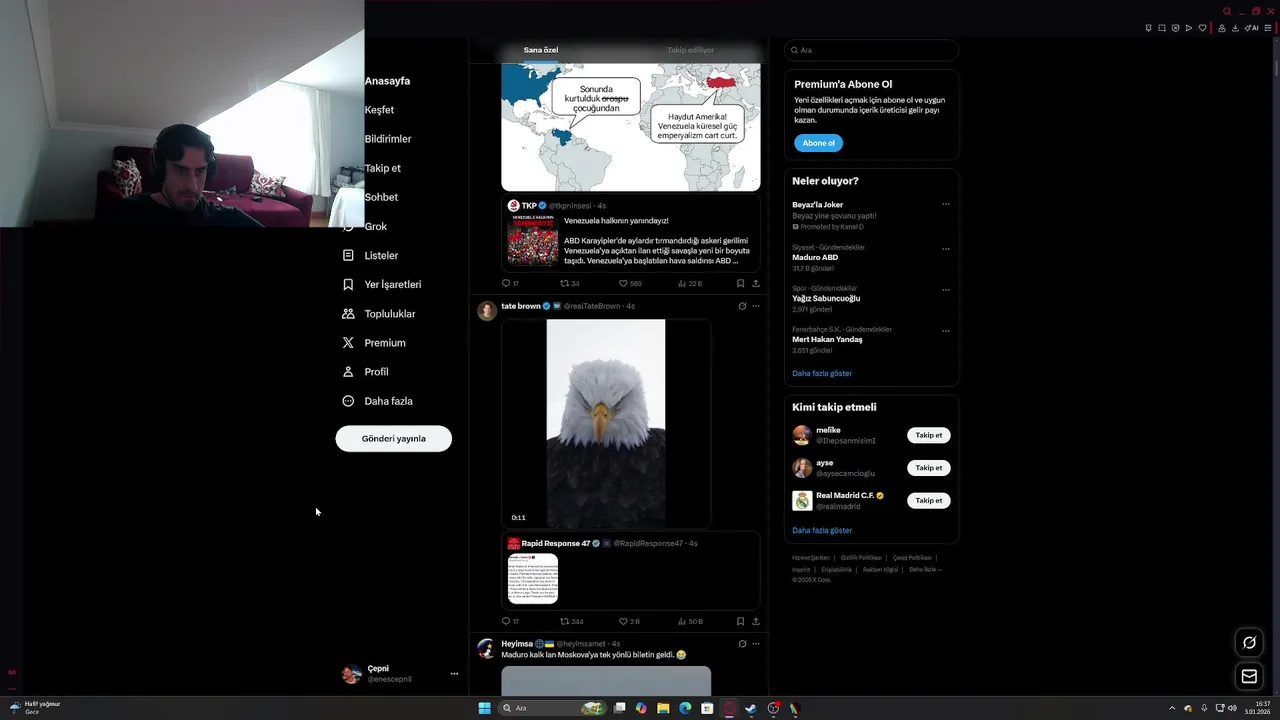This screenshot has height=720, width=1280.
Task: Click Grok explain icon on Heyimsa post
Action: point(742,644)
